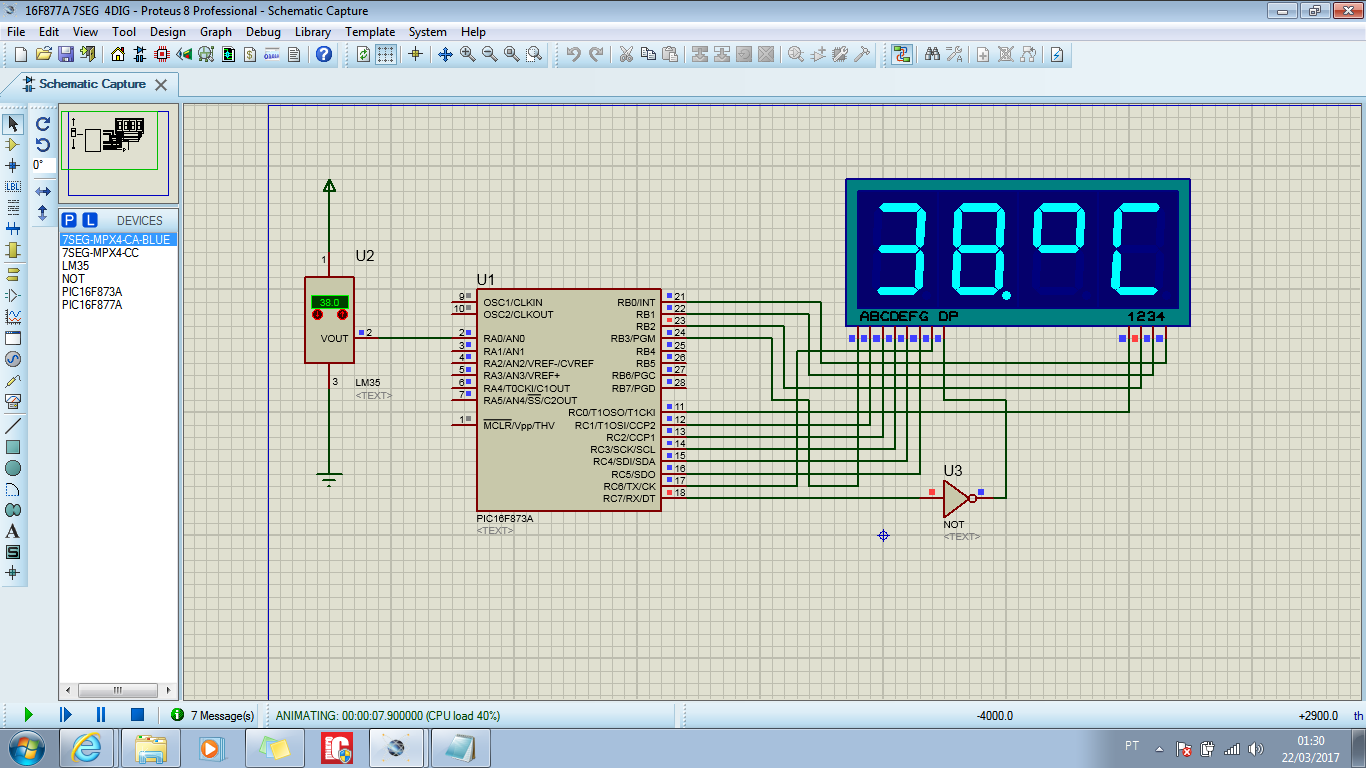Select the 2D graphics line tool
1366x768 pixels.
point(13,425)
